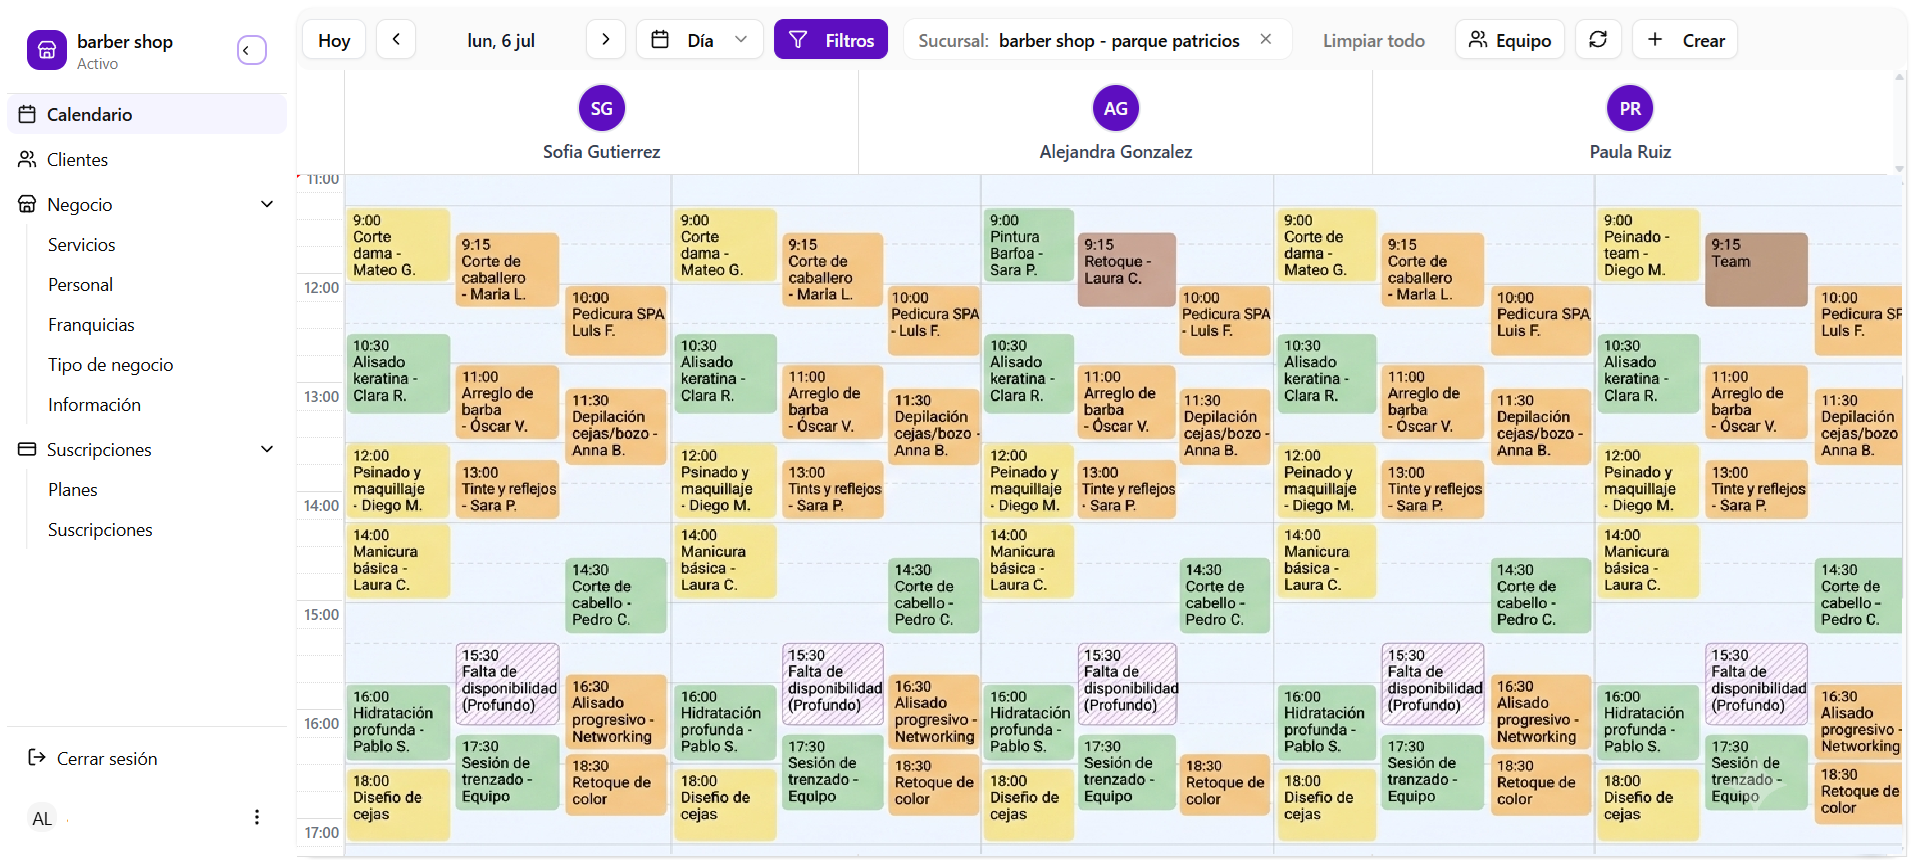
Task: Collapse the Suscripciones section chevron
Action: point(267,449)
